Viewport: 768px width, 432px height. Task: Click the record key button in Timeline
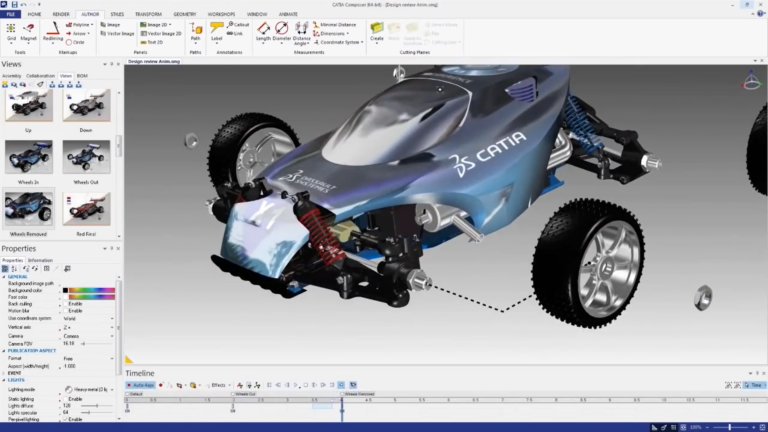point(161,385)
